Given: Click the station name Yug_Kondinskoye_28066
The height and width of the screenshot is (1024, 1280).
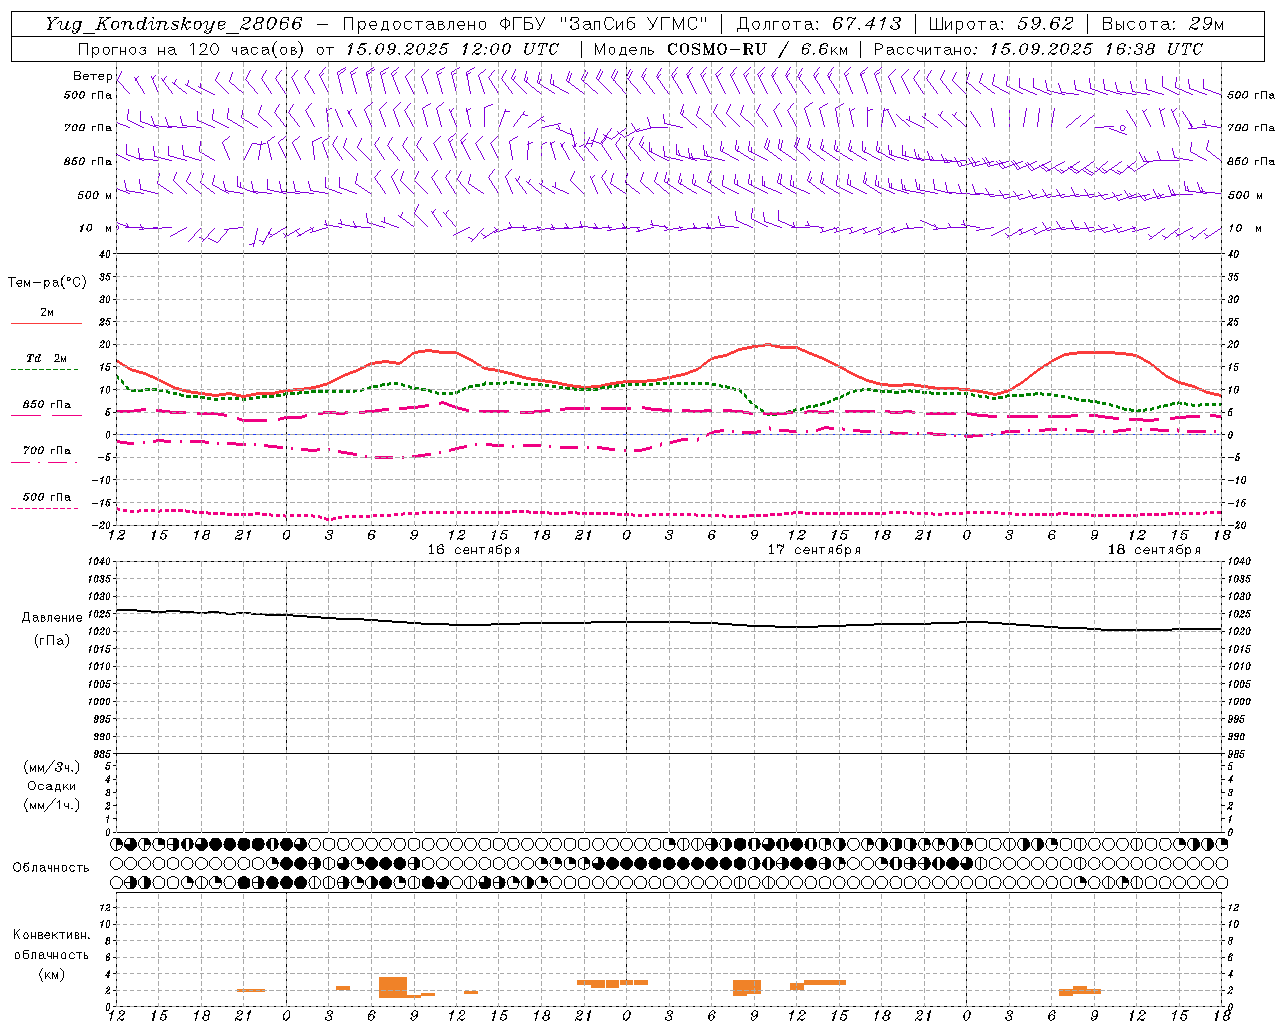Looking at the screenshot, I should click(174, 24).
